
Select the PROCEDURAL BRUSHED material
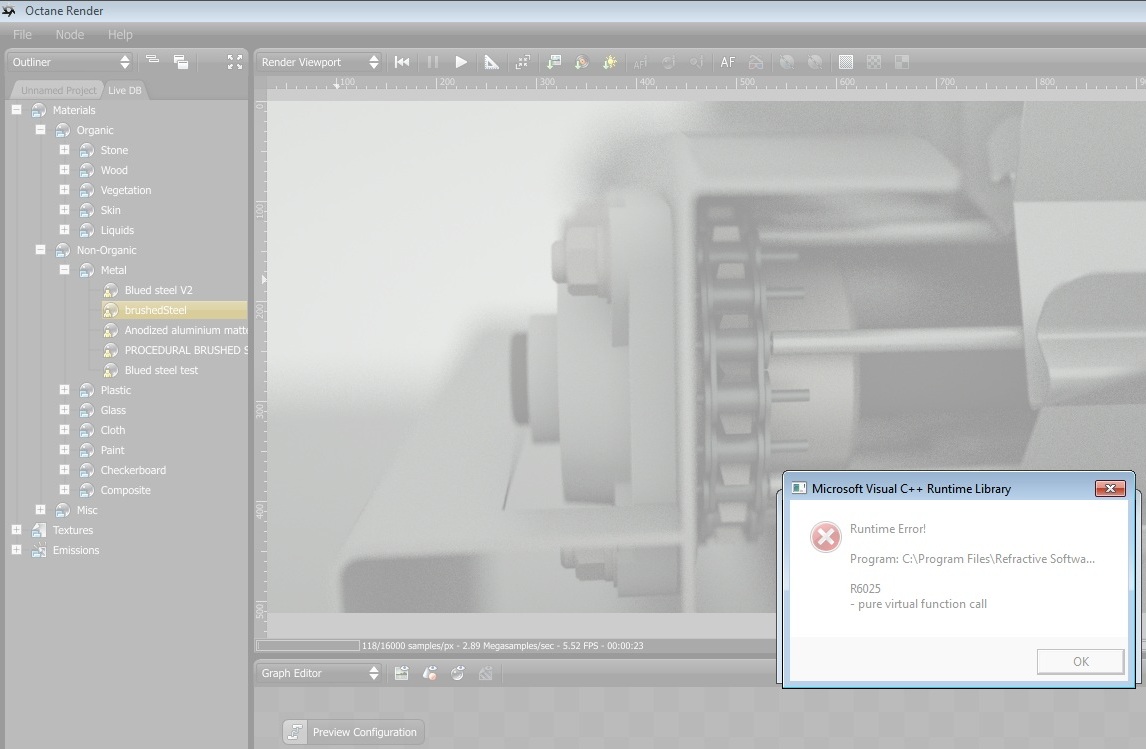tap(186, 350)
